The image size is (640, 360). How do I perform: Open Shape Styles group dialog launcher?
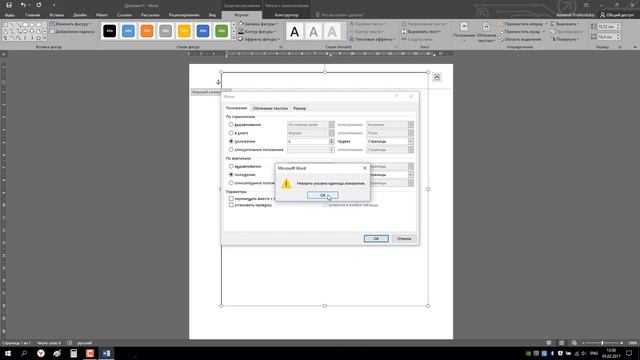point(281,47)
